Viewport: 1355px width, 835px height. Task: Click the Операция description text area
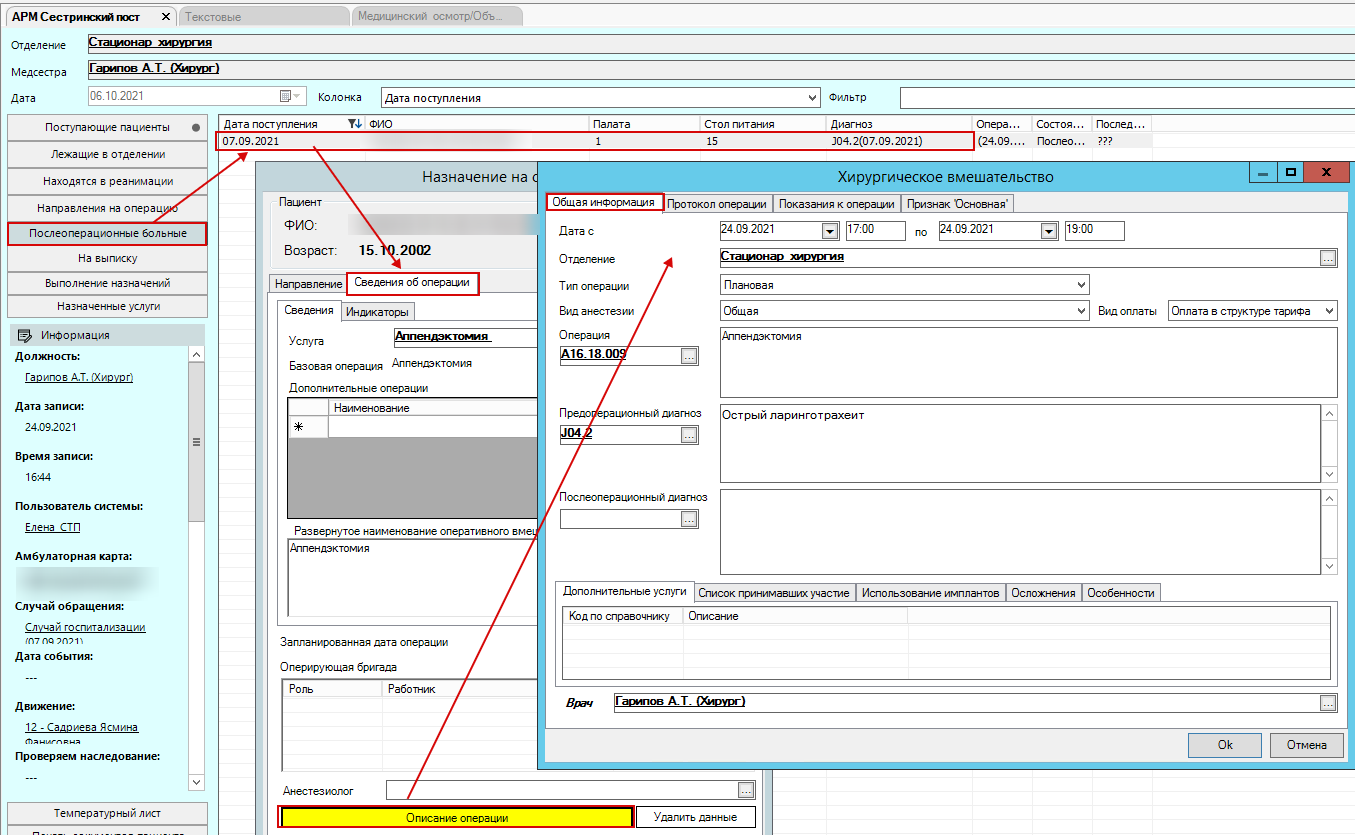point(1028,362)
